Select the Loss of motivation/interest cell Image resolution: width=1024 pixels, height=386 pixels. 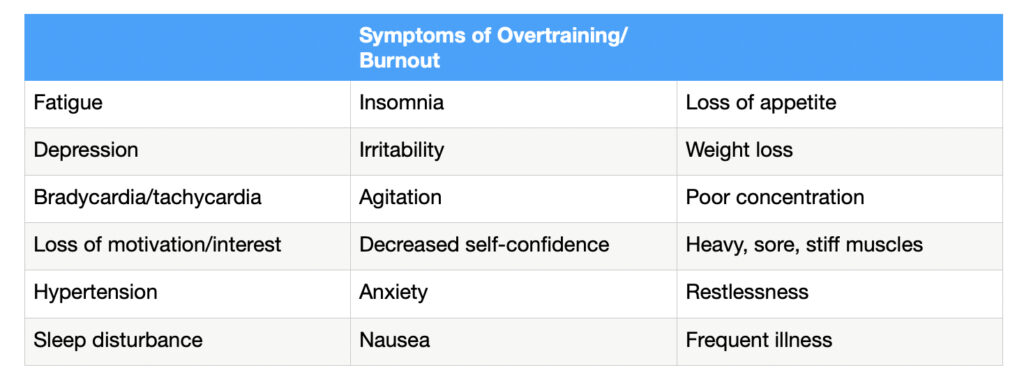[x=187, y=246]
